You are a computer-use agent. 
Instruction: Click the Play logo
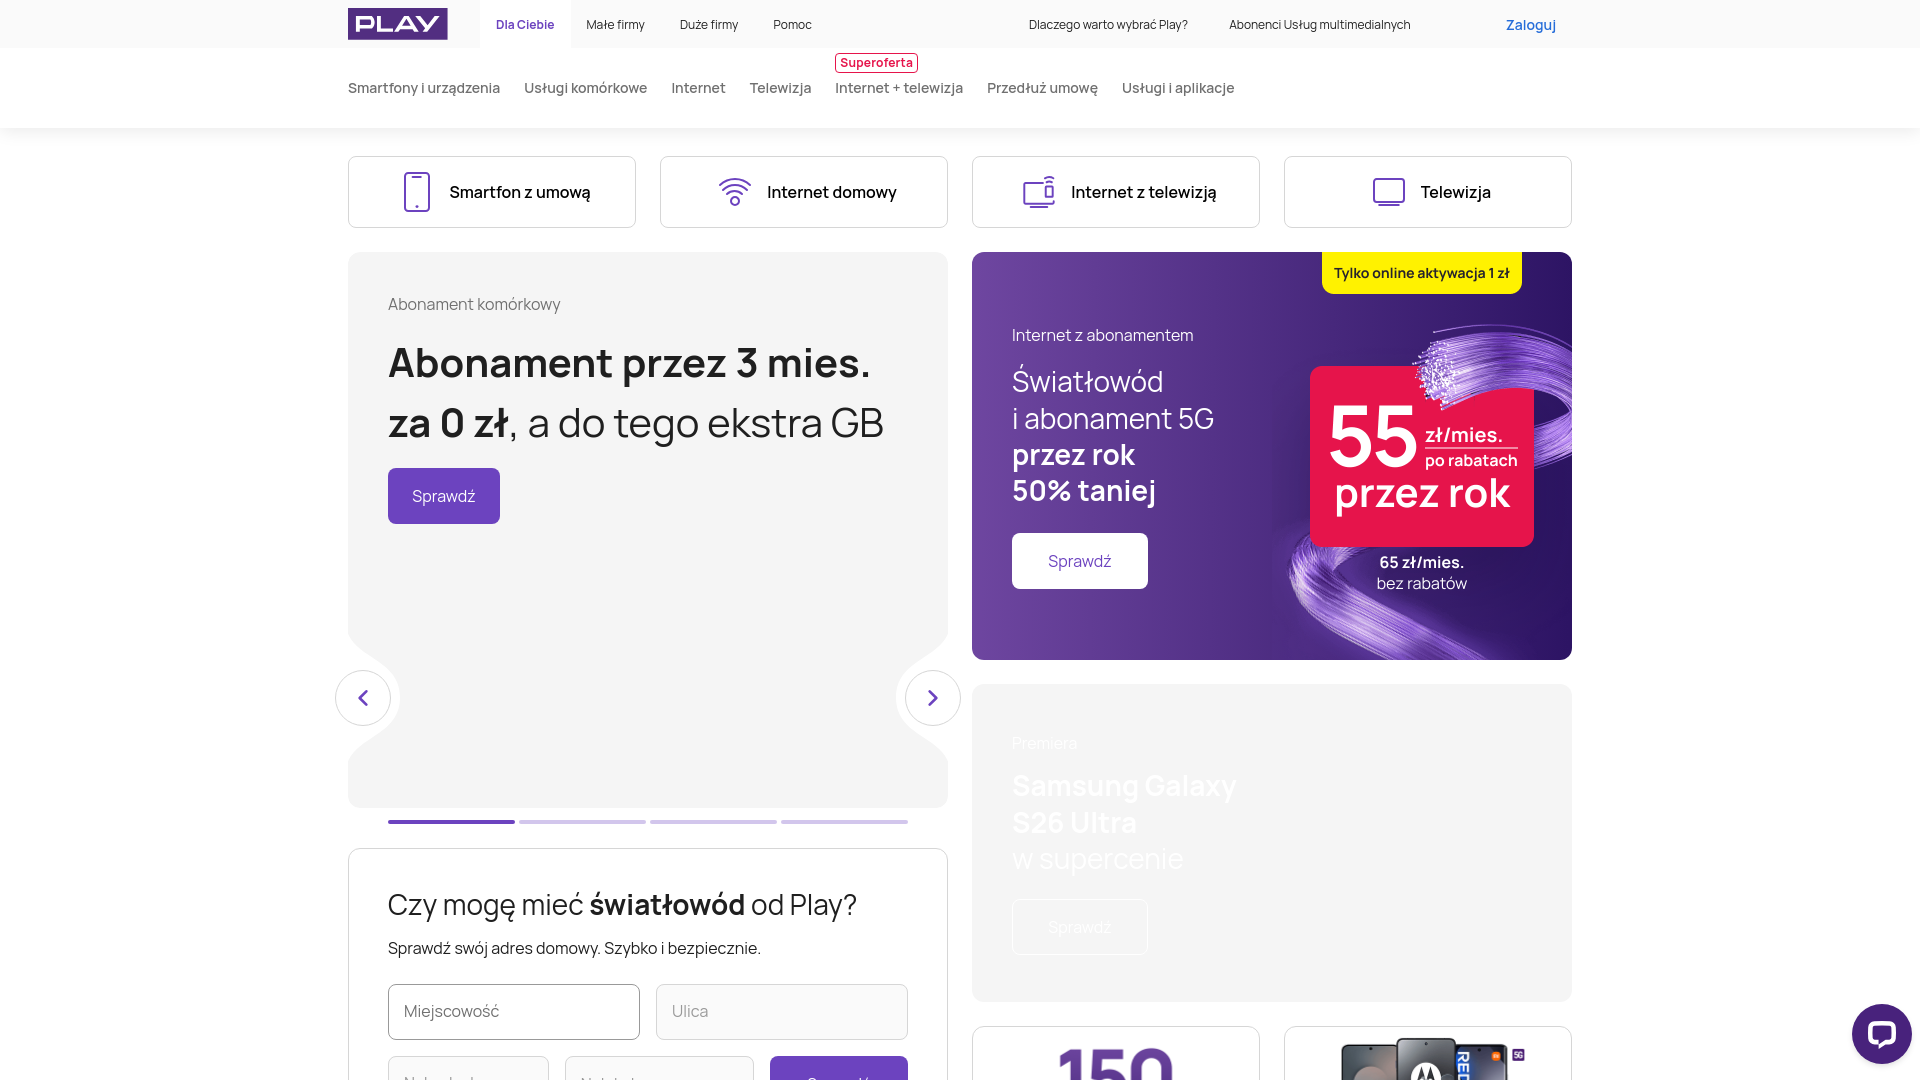397,24
